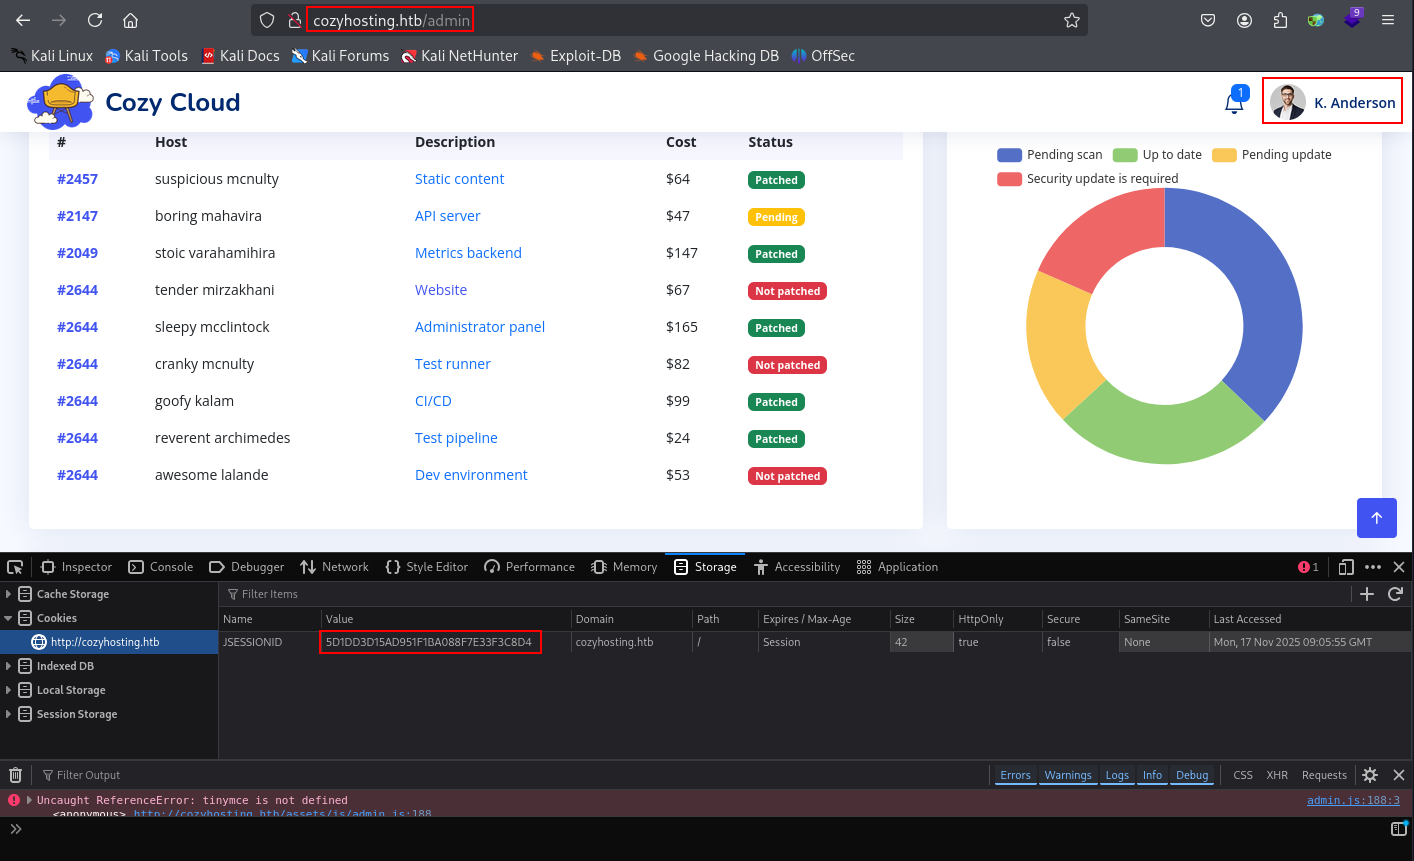Expand Local Storage tree node
Viewport: 1414px width, 861px height.
tap(8, 690)
